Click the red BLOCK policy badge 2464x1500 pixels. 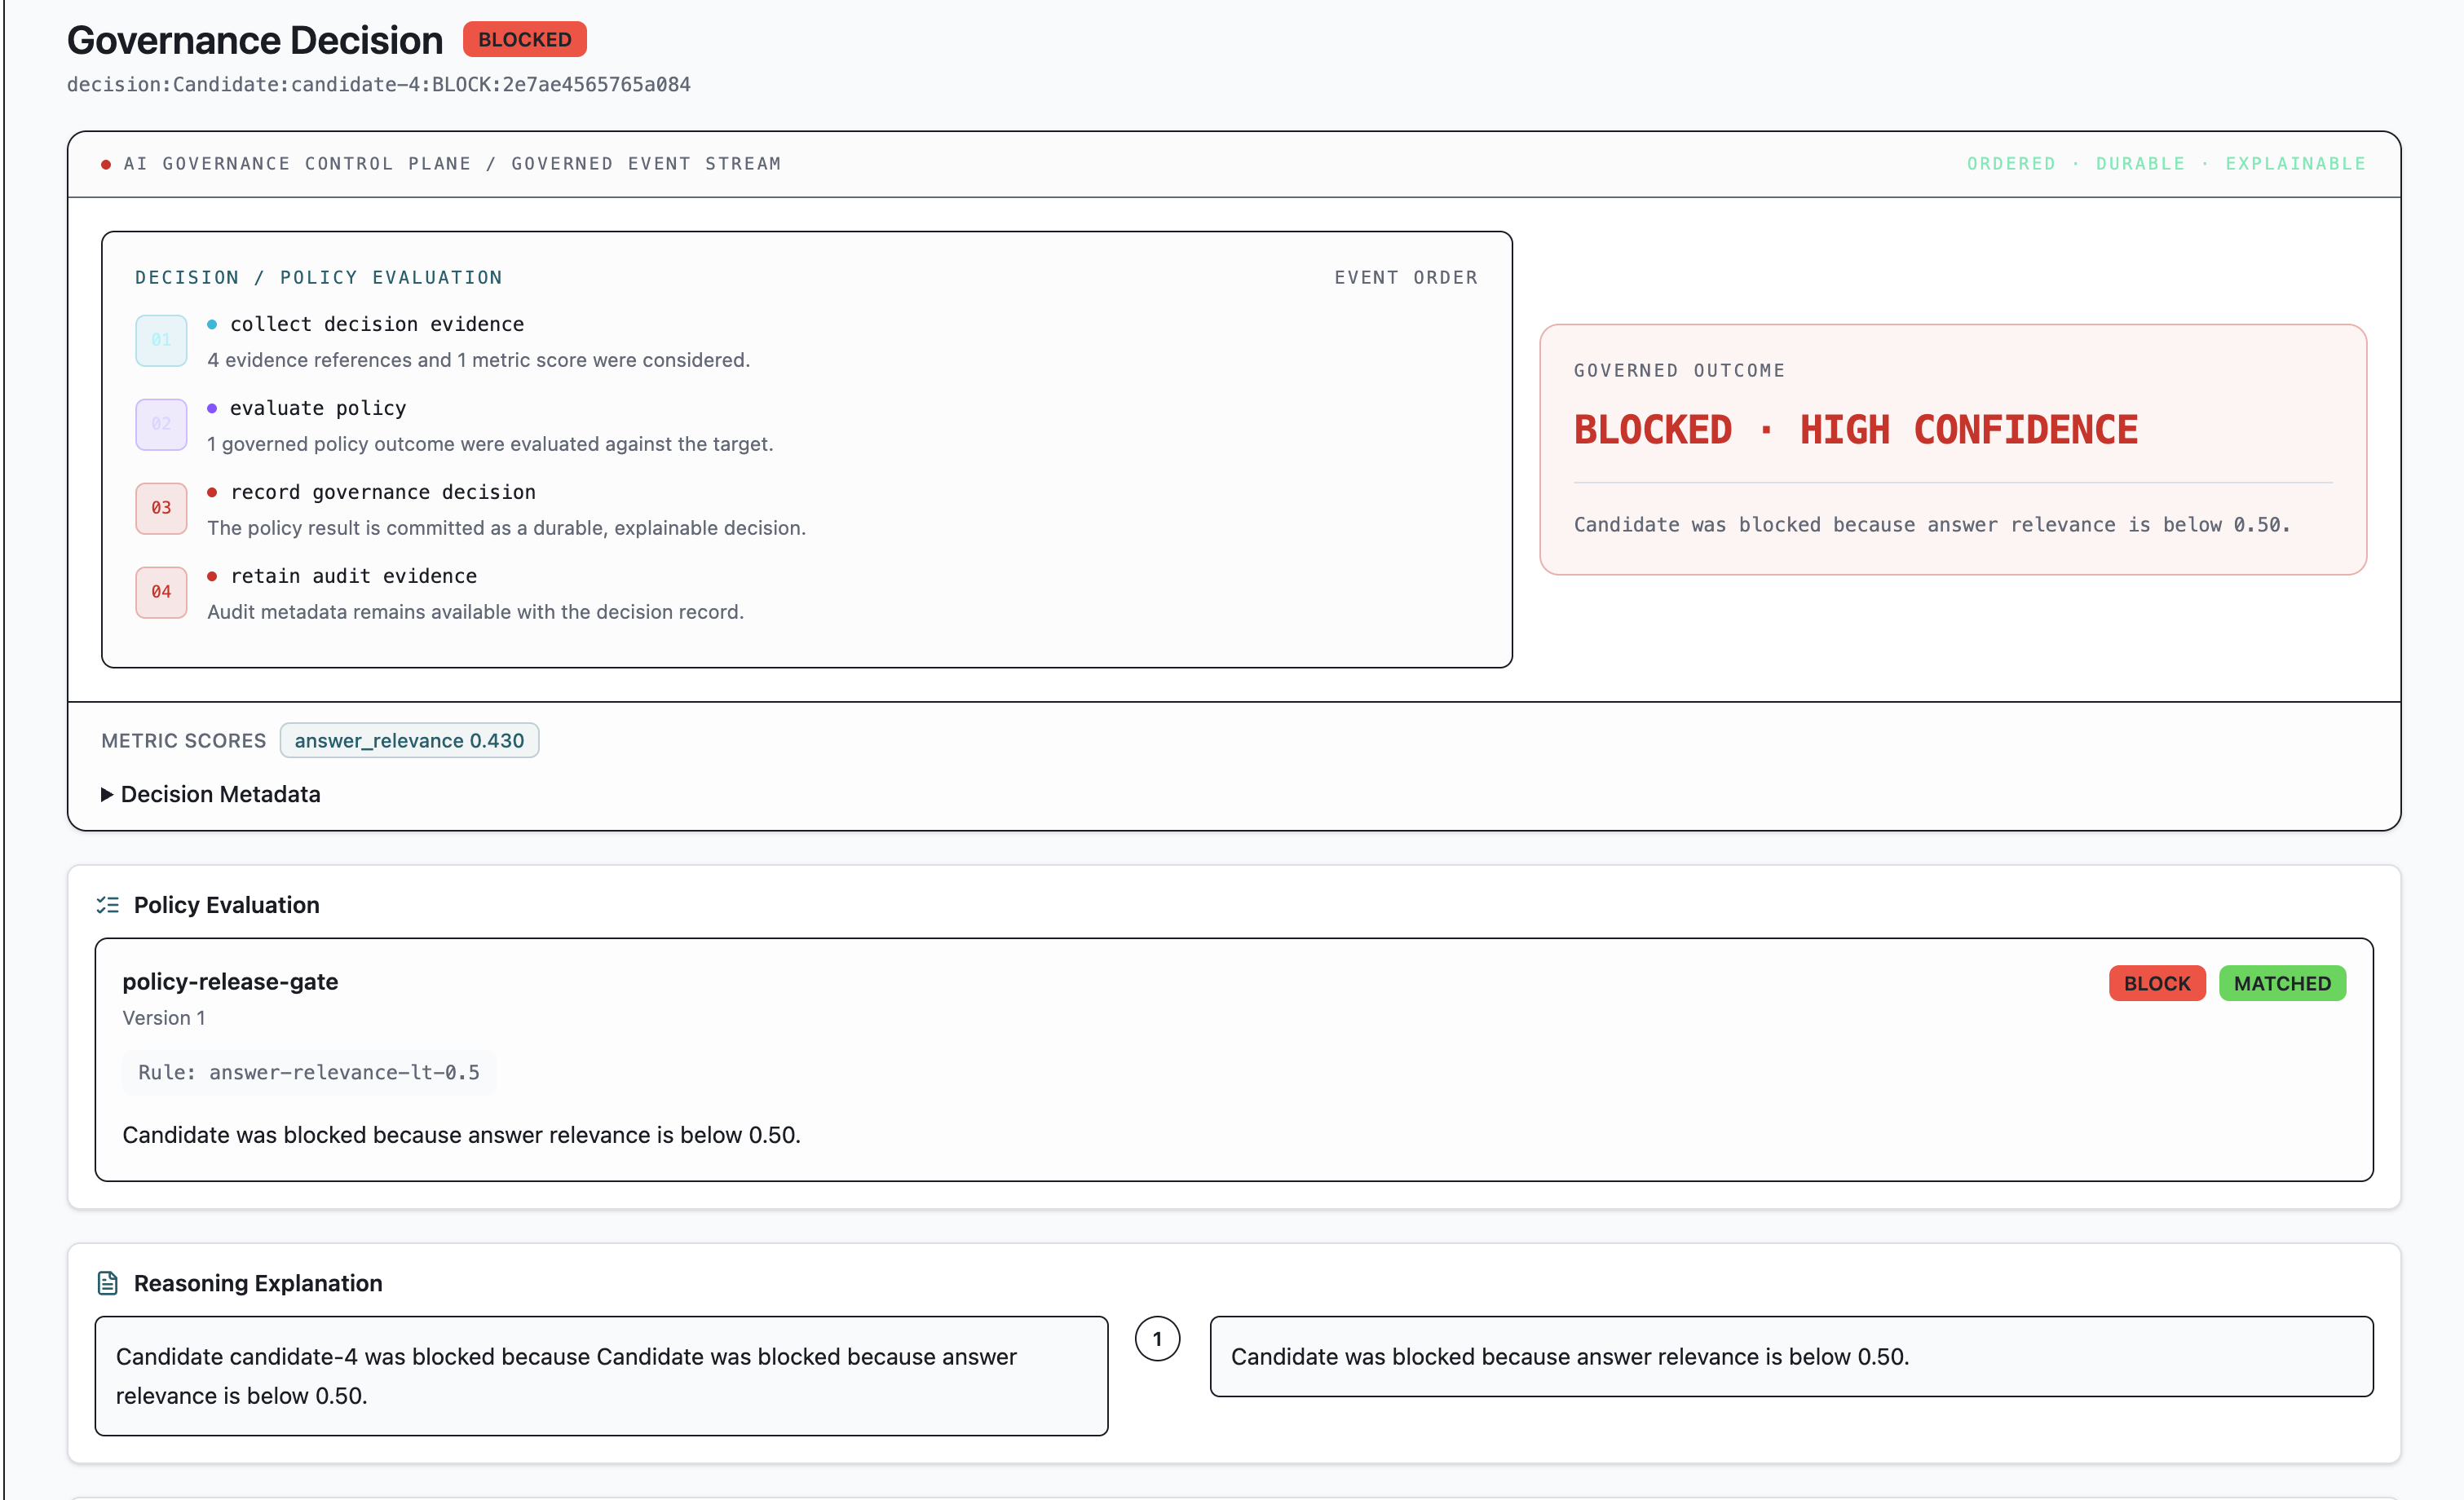[2157, 983]
